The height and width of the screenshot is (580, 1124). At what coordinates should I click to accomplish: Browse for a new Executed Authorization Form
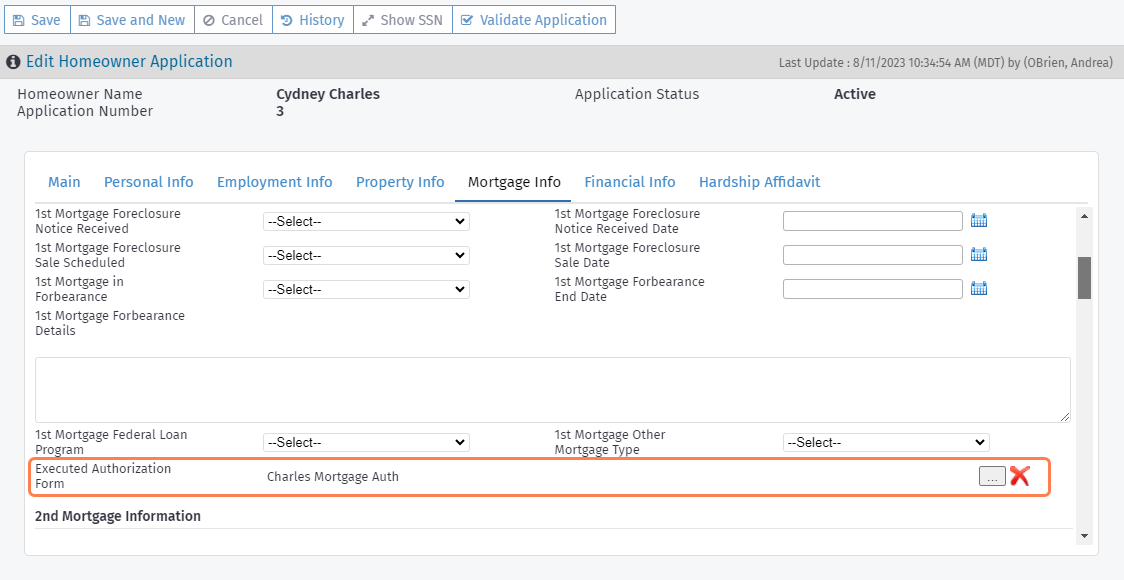pyautogui.click(x=991, y=476)
